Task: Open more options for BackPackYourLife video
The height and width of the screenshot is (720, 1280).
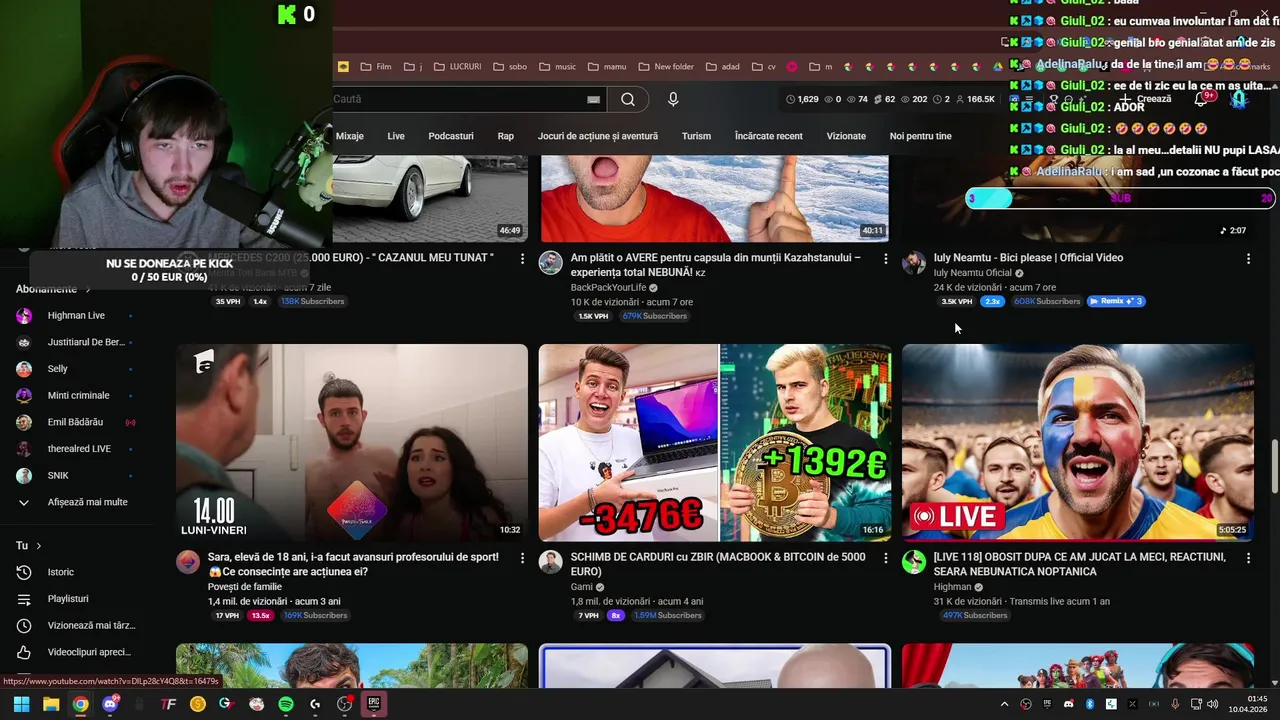Action: pyautogui.click(x=885, y=258)
